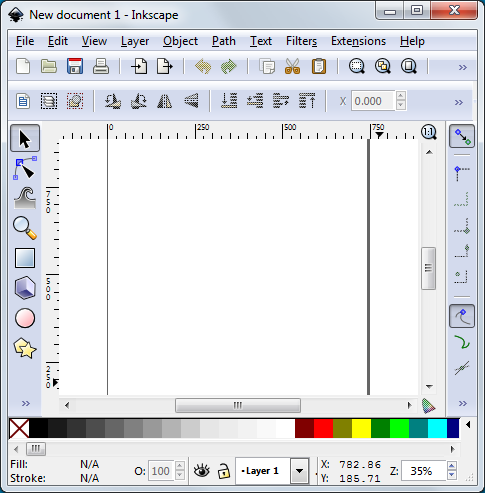Zoom to fit page icon
The image size is (485, 493).
pyautogui.click(x=409, y=66)
